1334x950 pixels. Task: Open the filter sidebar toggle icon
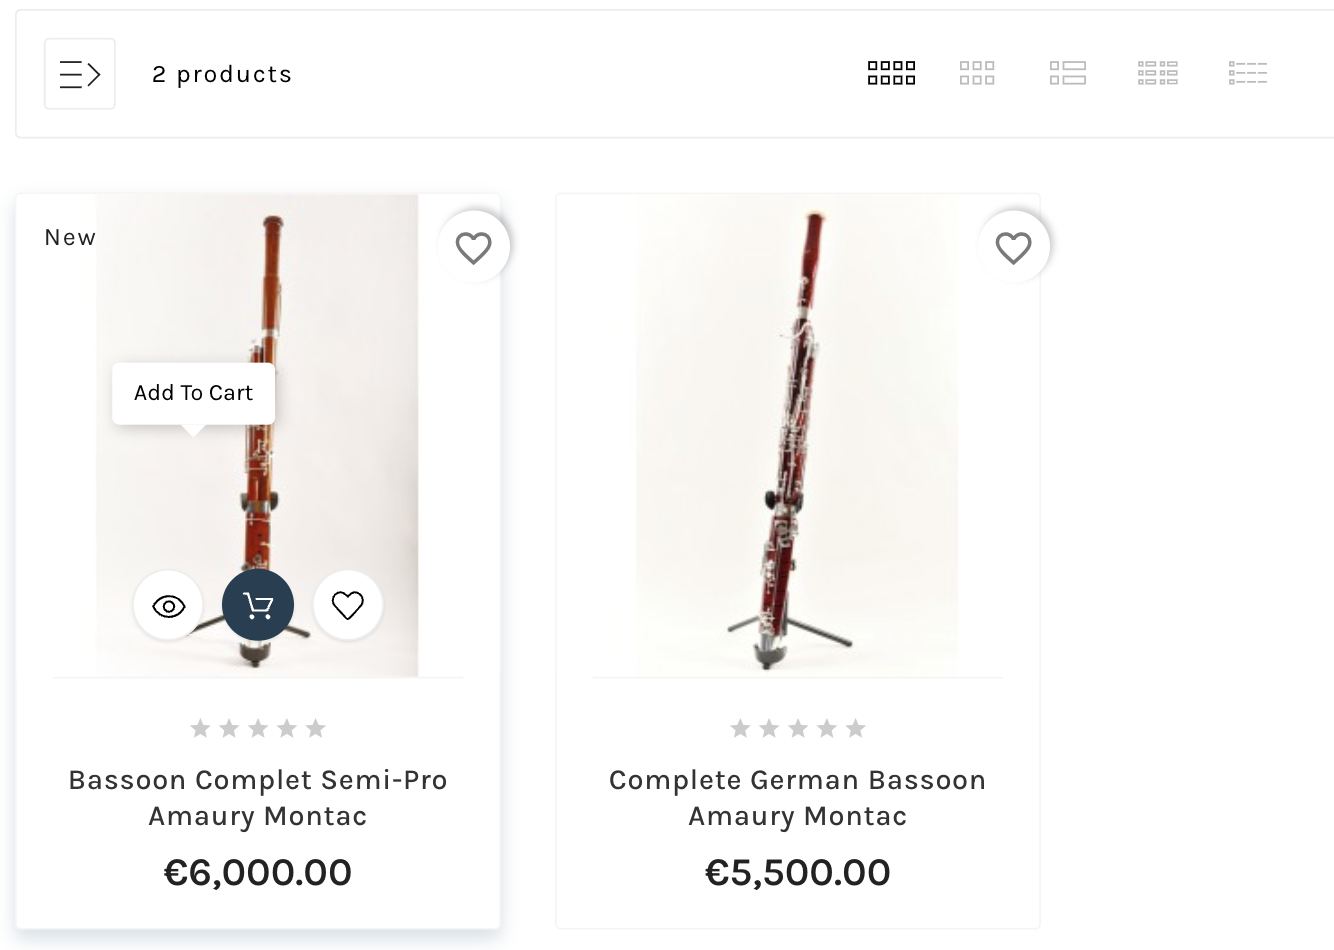pos(80,74)
